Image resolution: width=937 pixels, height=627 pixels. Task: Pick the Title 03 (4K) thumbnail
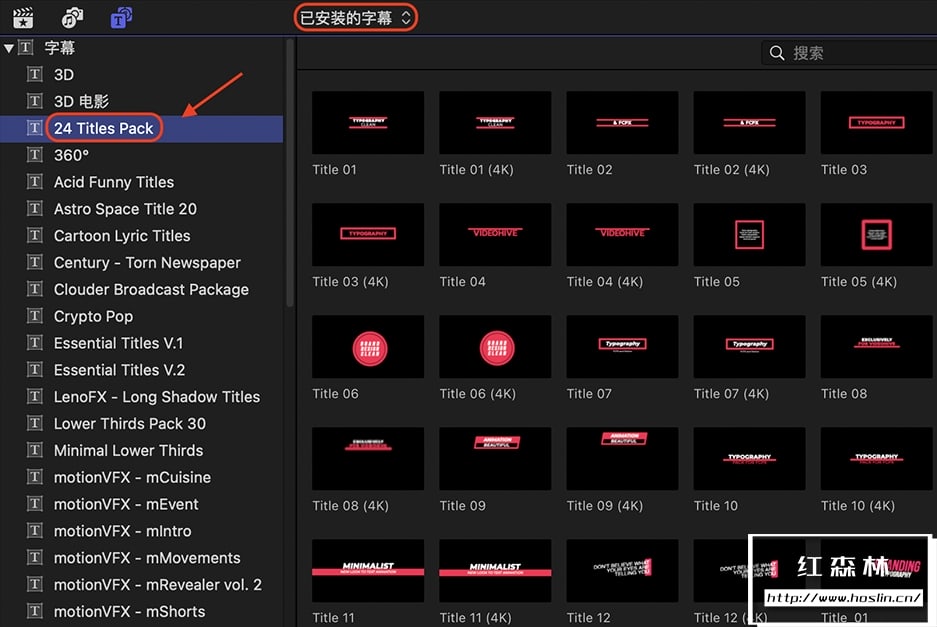point(368,234)
